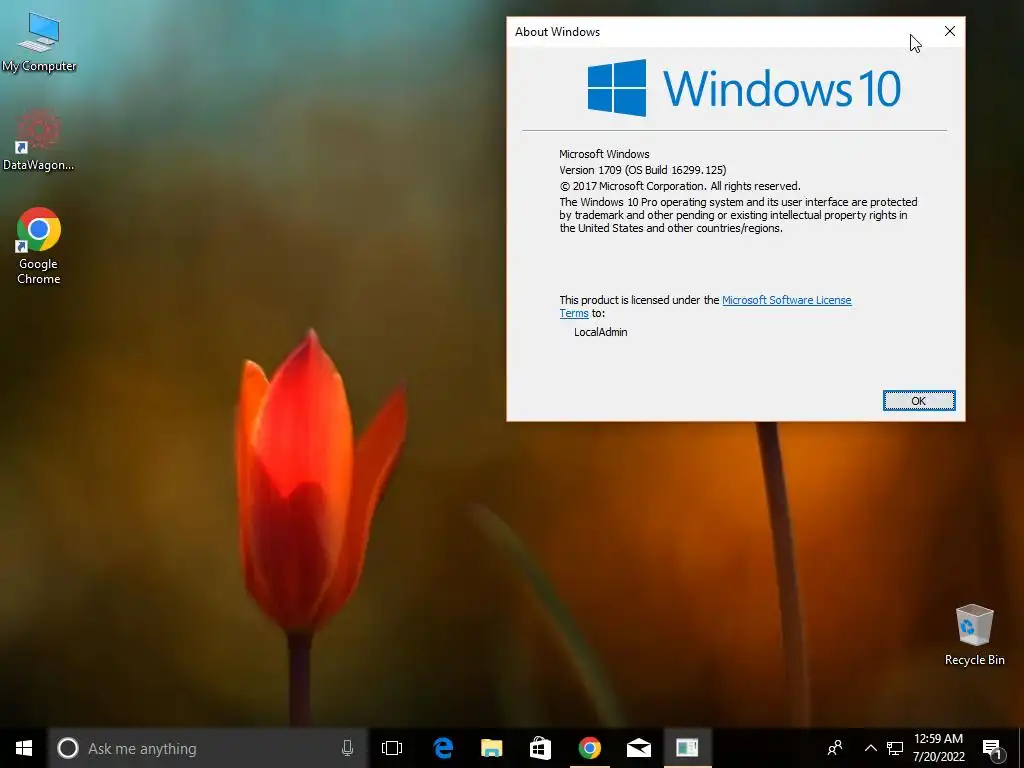
Task: Close the About Windows dialog
Action: click(x=950, y=31)
